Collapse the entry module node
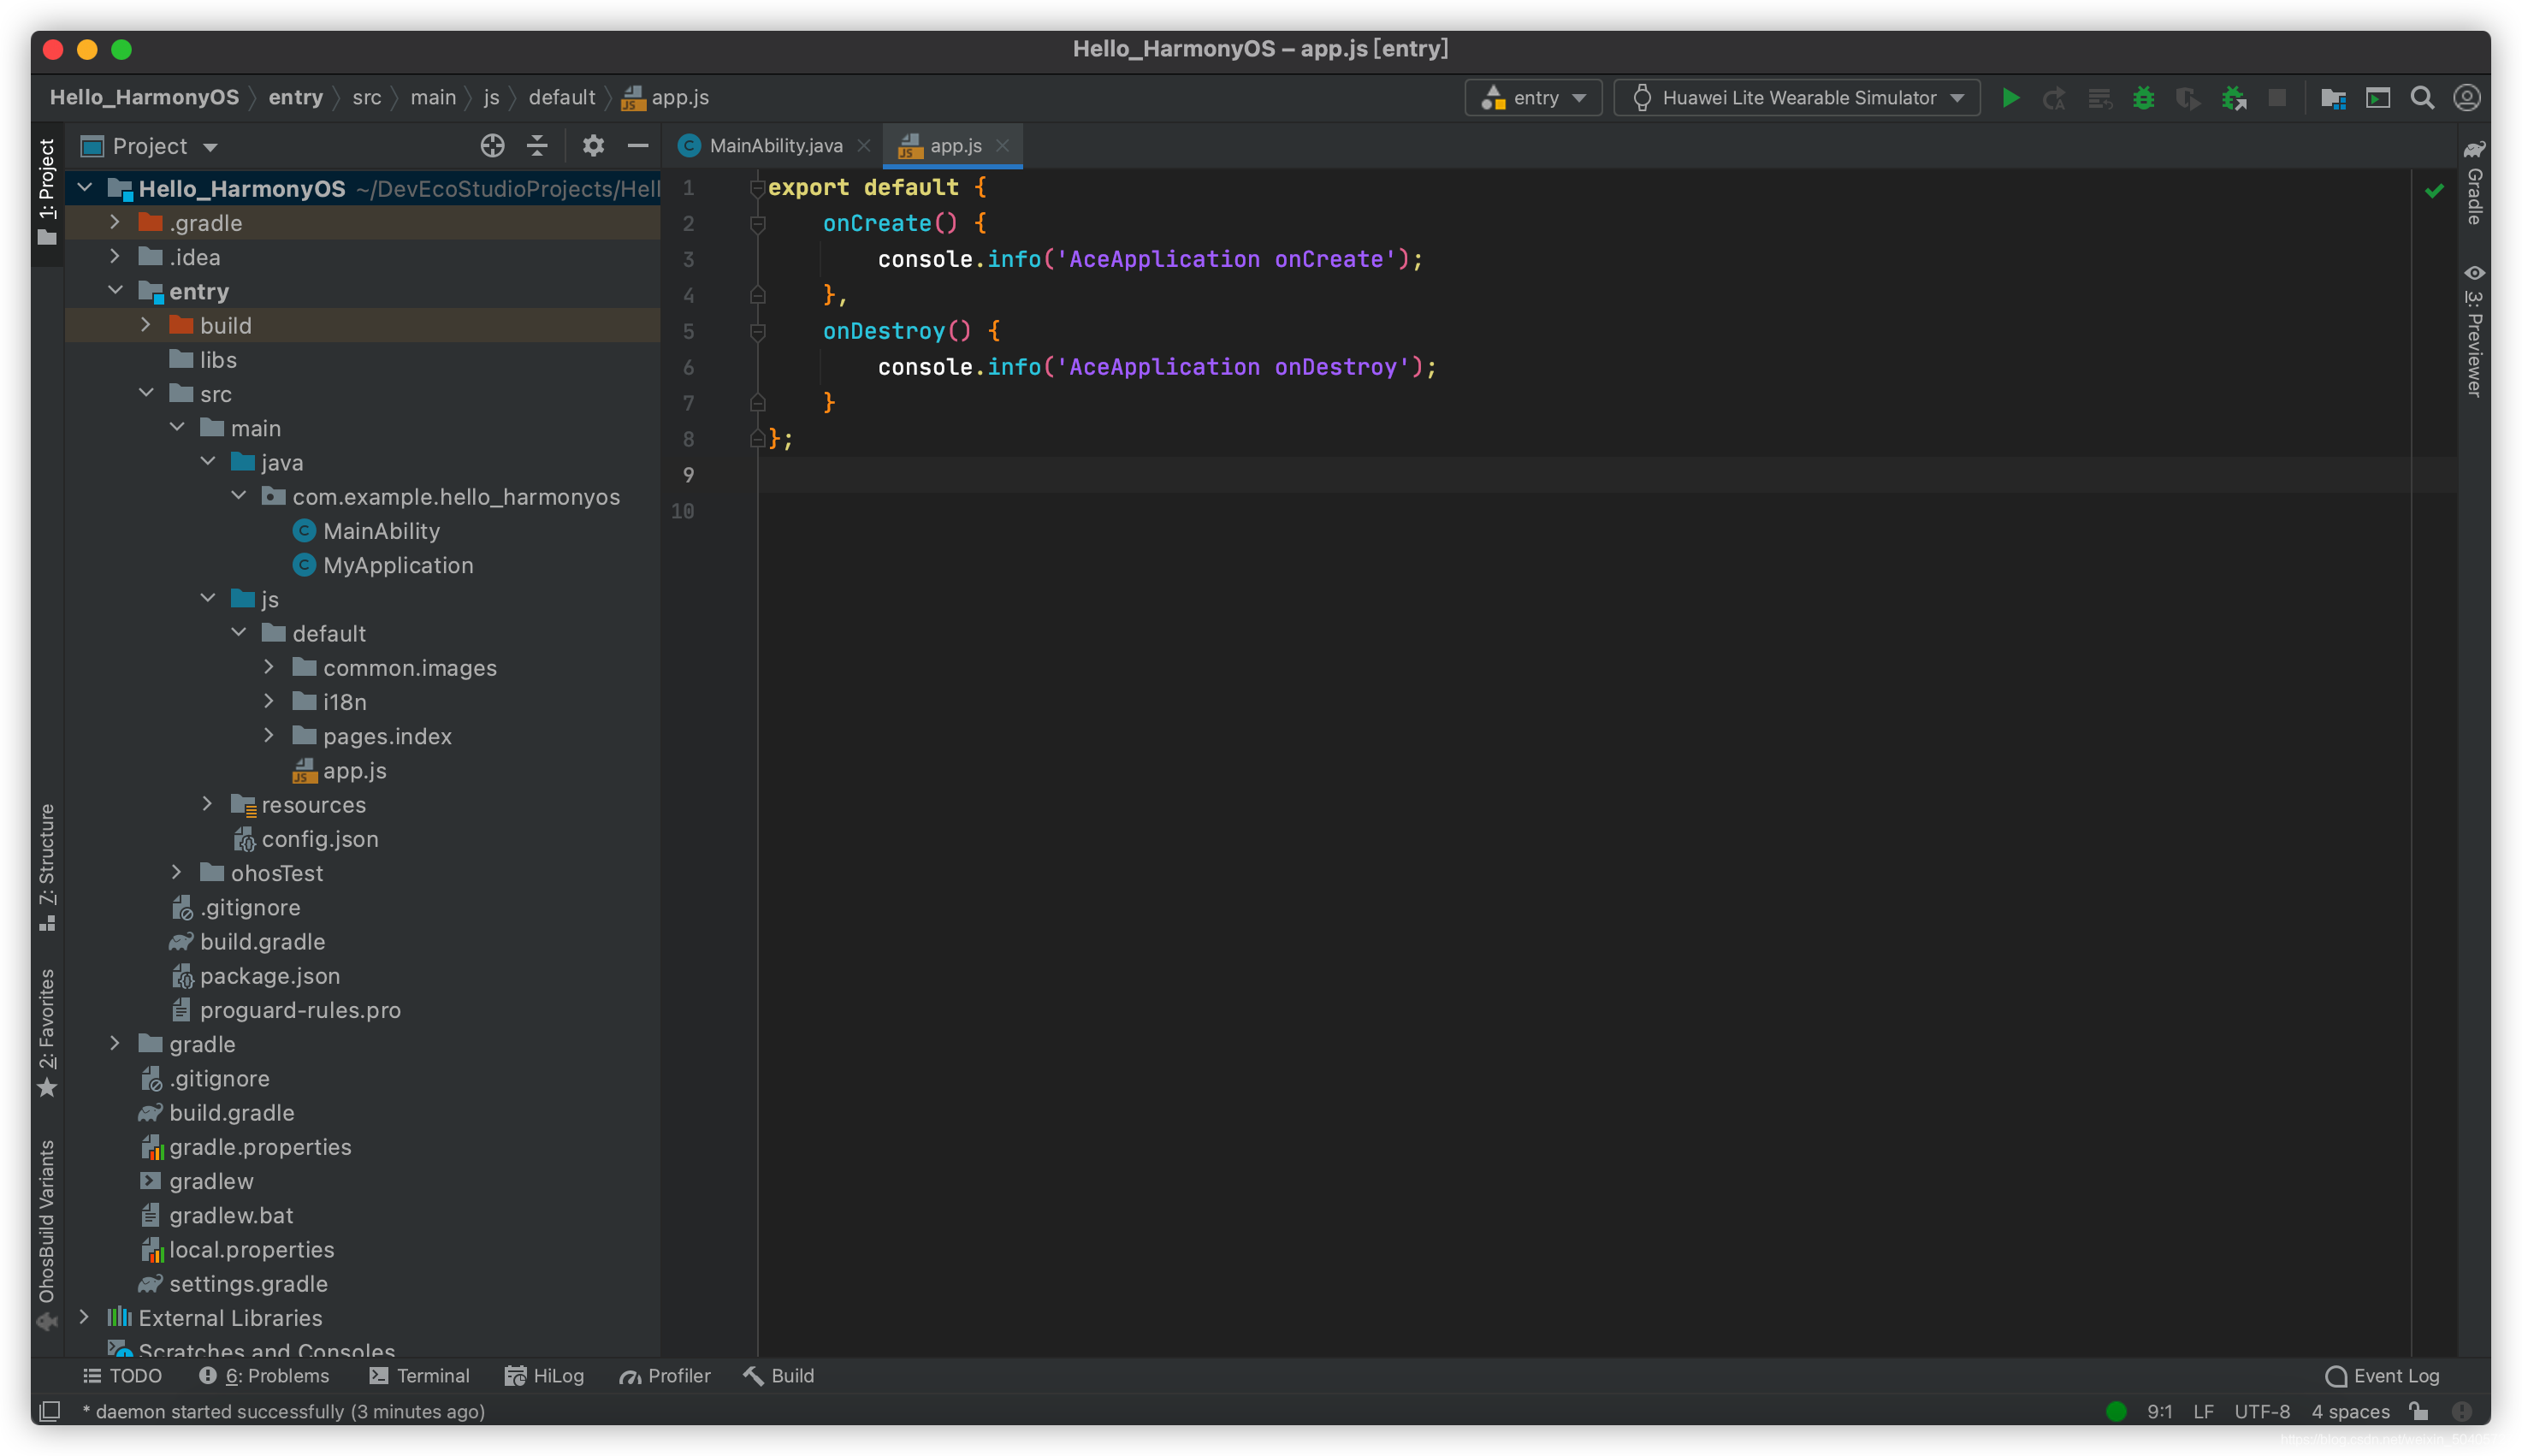Image resolution: width=2522 pixels, height=1456 pixels. (x=115, y=290)
